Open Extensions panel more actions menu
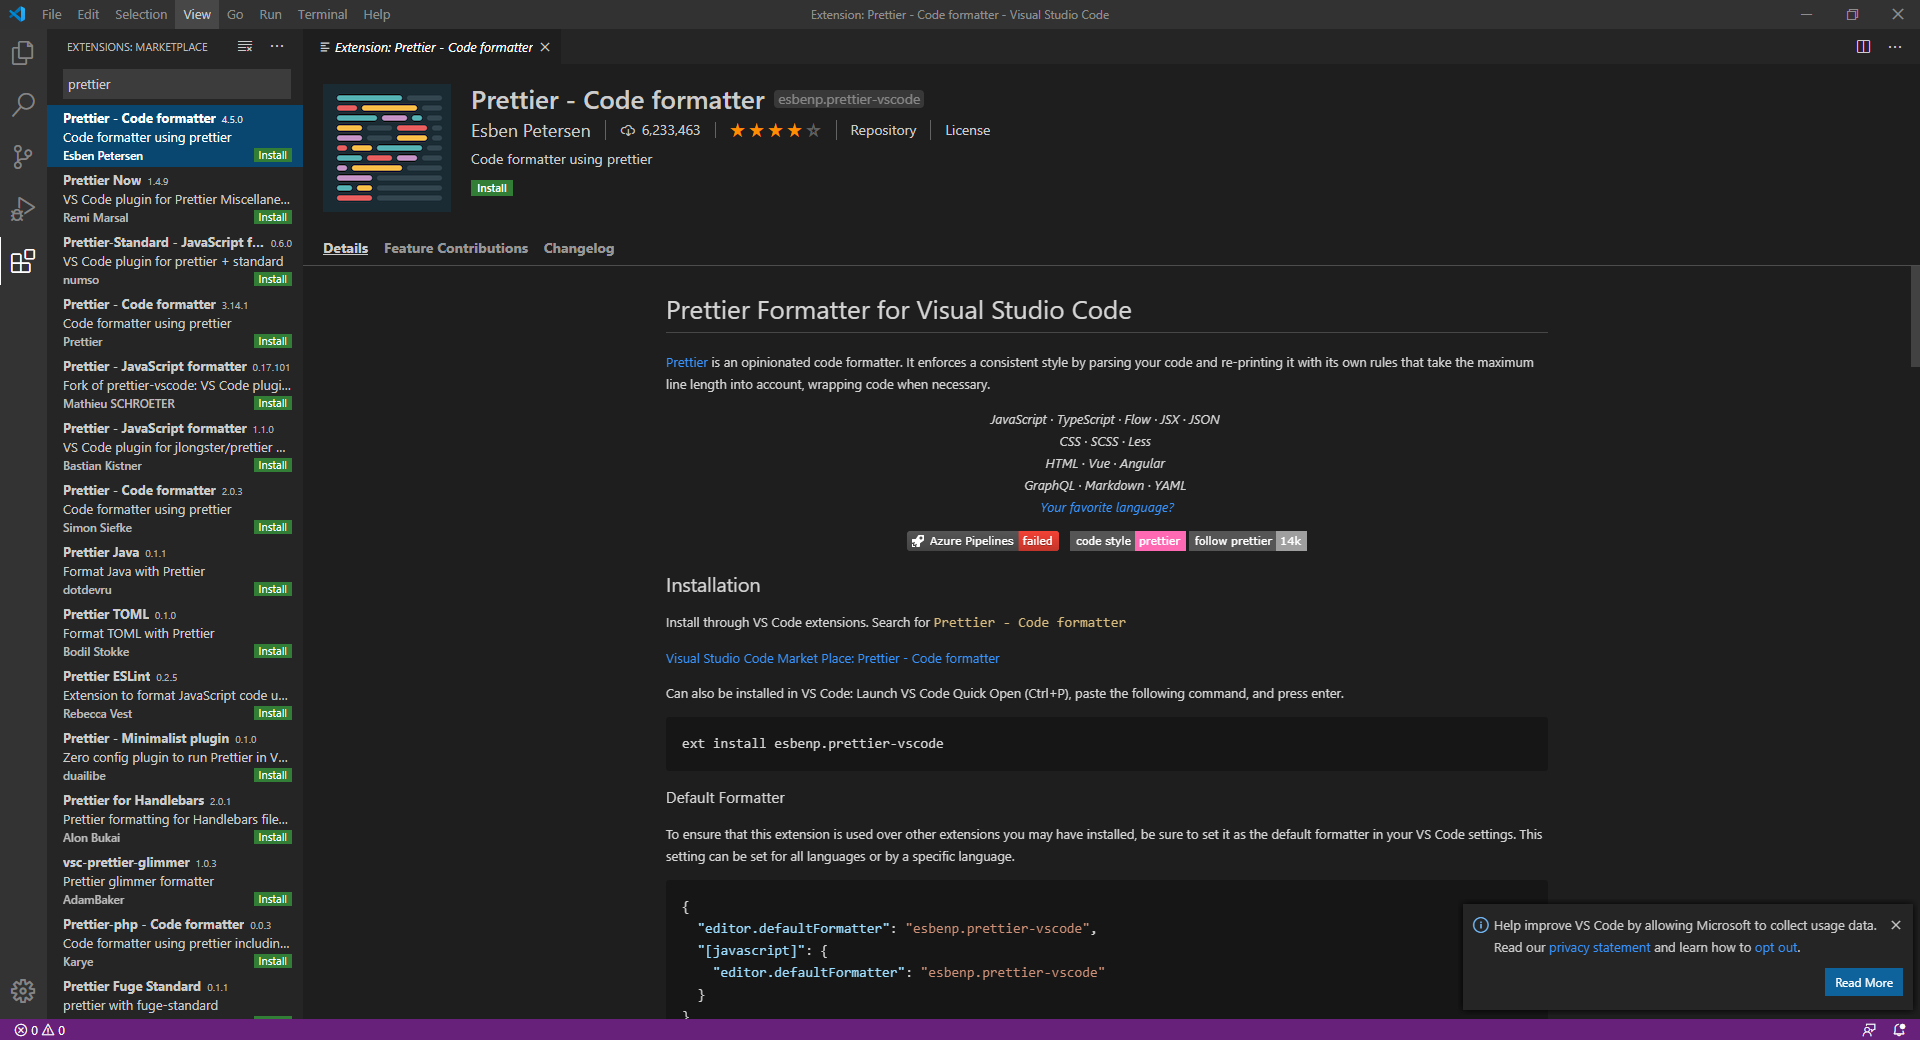The height and width of the screenshot is (1040, 1920). coord(277,47)
